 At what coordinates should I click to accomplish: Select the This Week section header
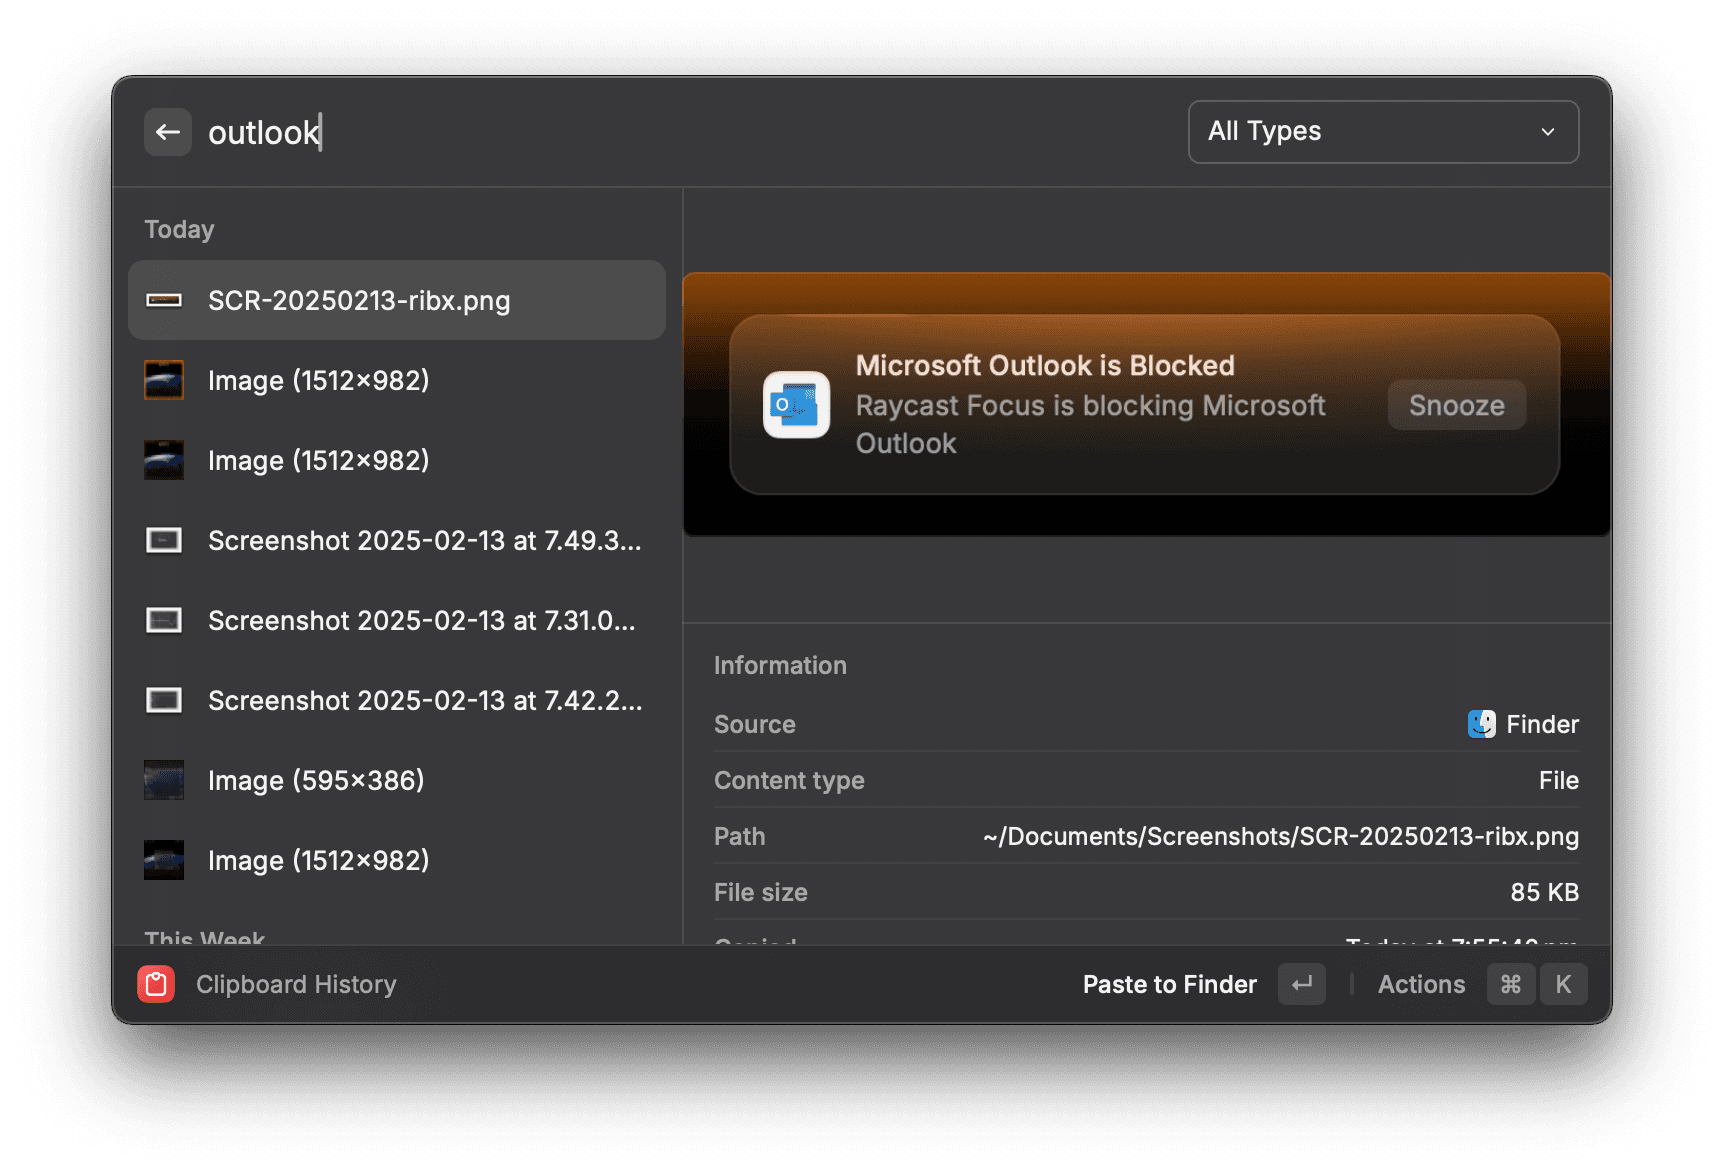coord(204,938)
